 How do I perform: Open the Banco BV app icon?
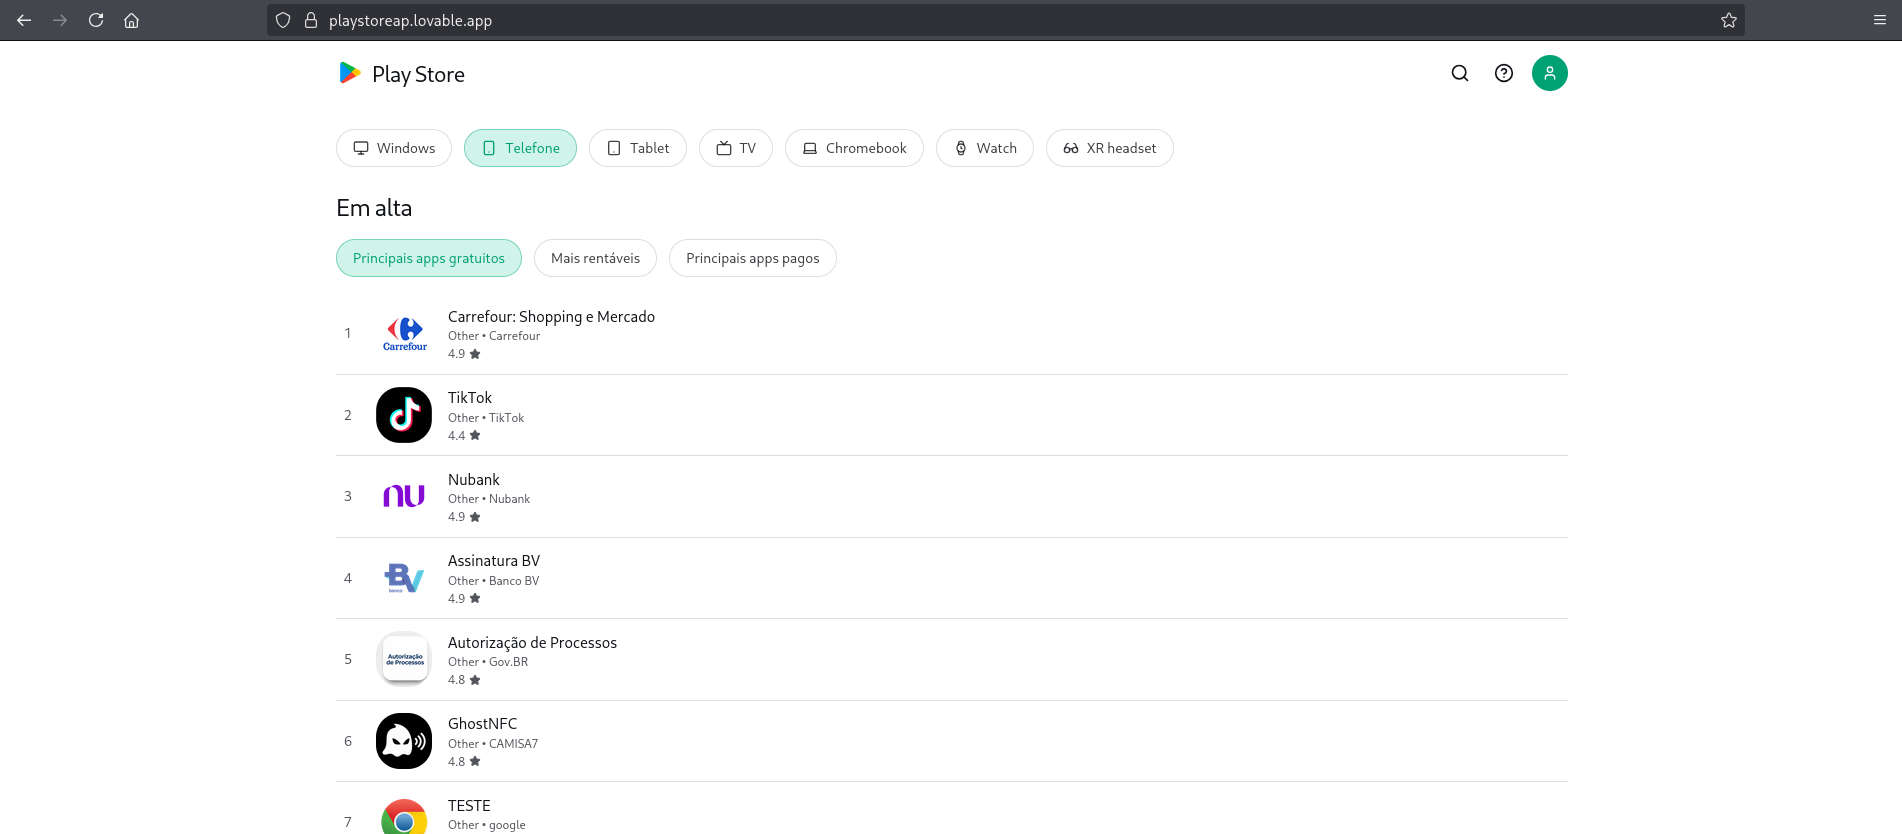click(x=404, y=578)
